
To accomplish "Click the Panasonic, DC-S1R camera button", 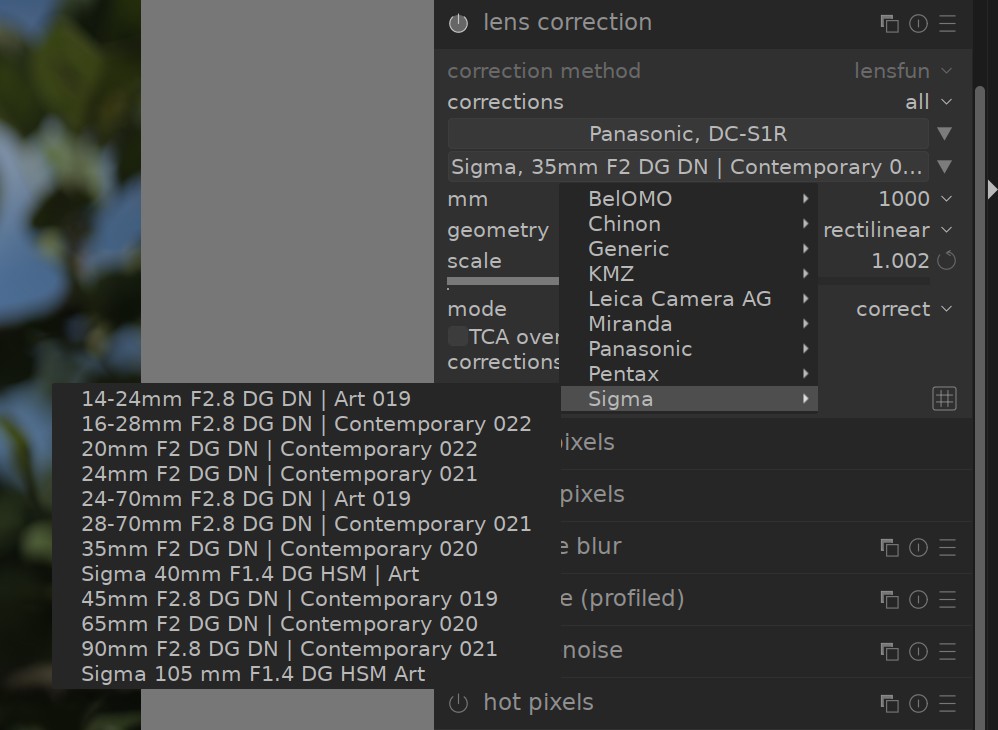I will click(x=688, y=134).
